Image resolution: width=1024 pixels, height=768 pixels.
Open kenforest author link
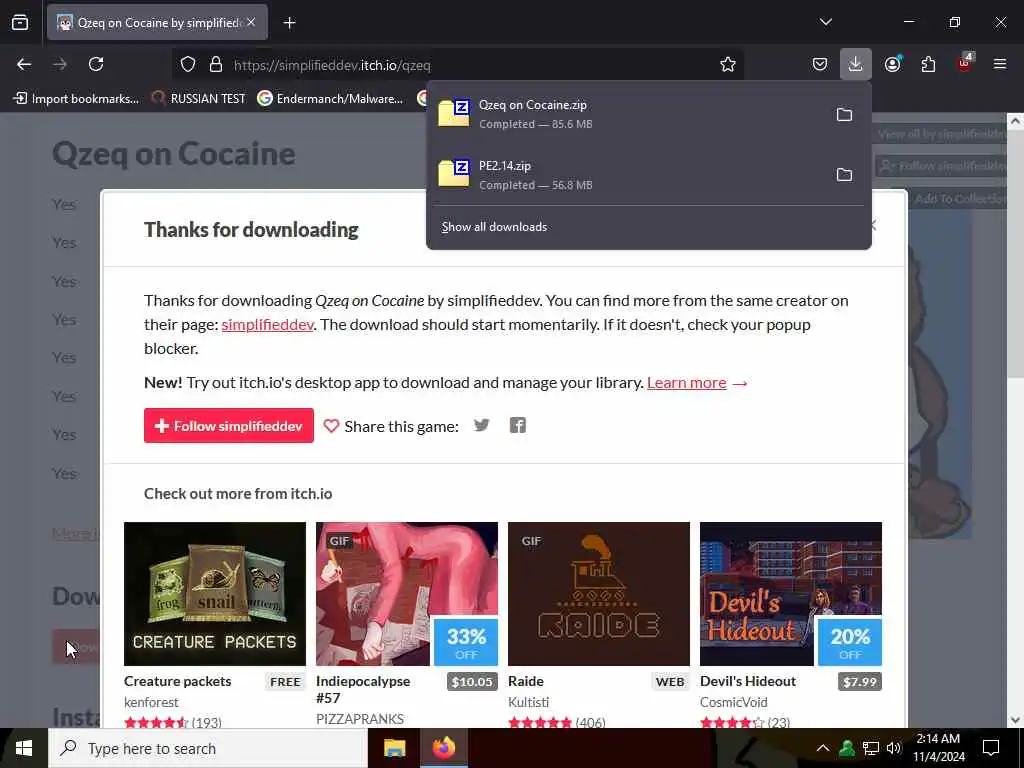[151, 702]
